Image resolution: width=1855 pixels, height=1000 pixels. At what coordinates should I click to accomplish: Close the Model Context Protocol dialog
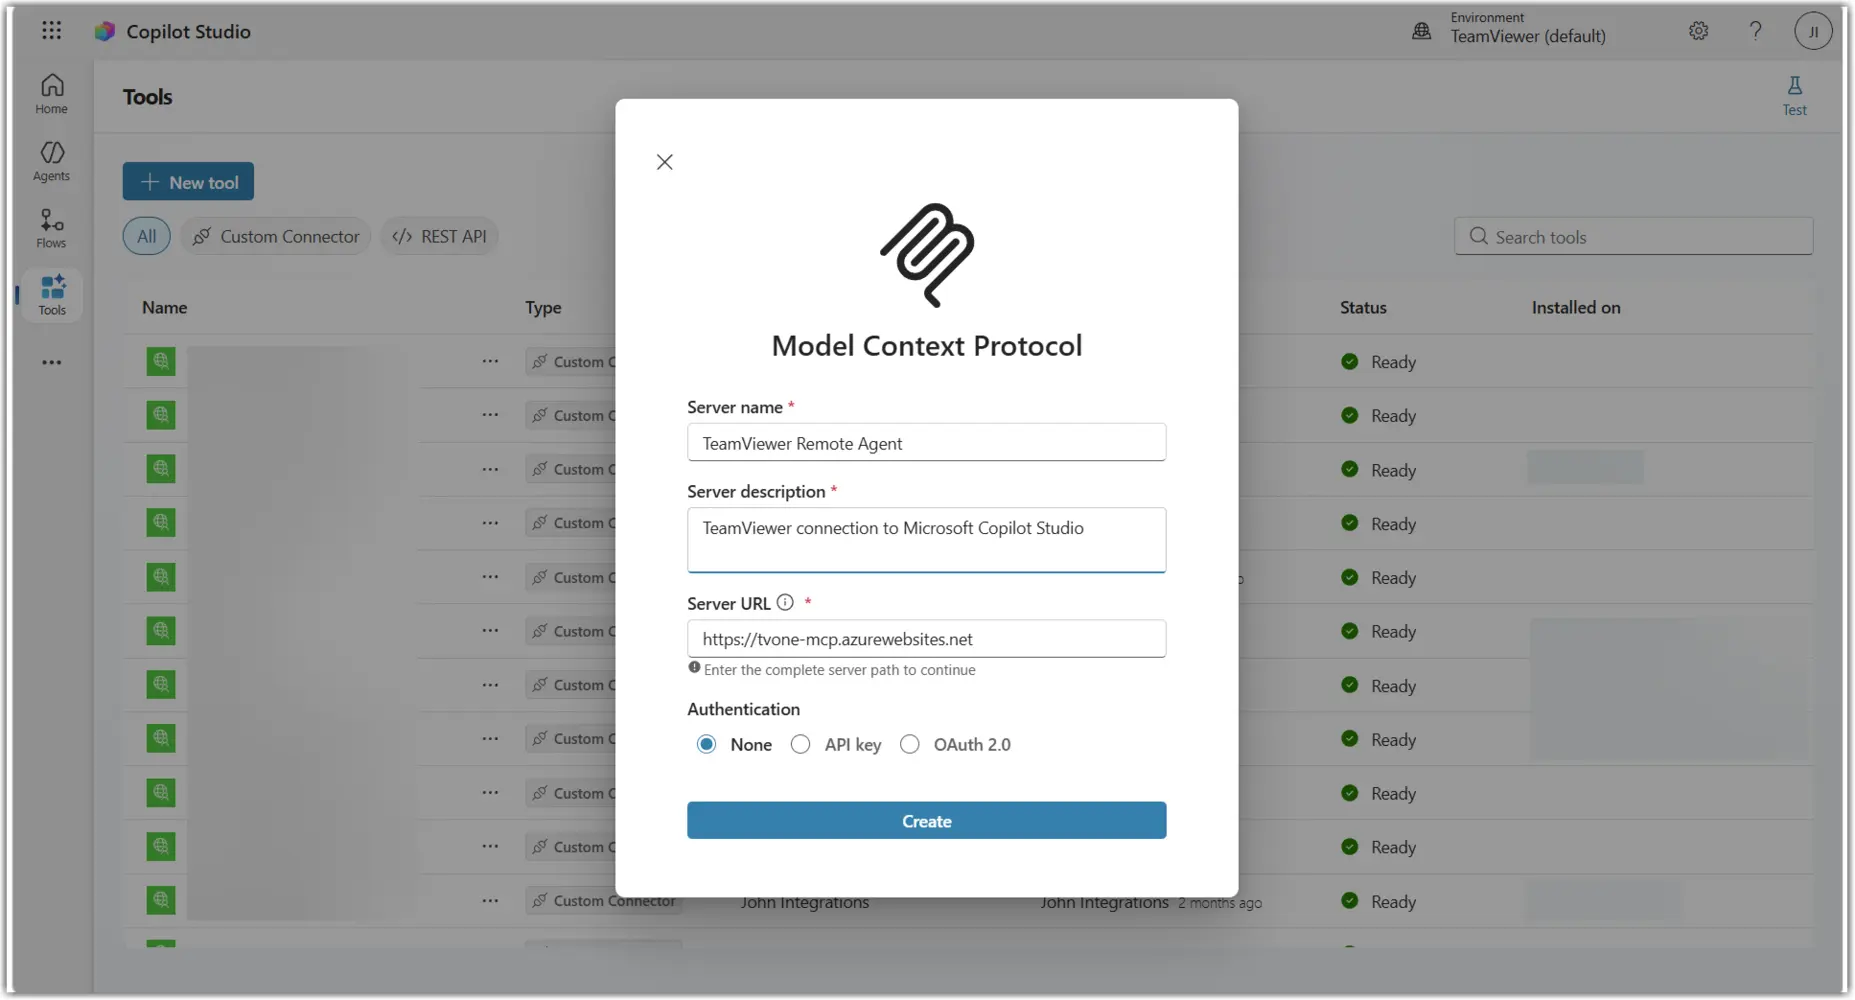664,162
